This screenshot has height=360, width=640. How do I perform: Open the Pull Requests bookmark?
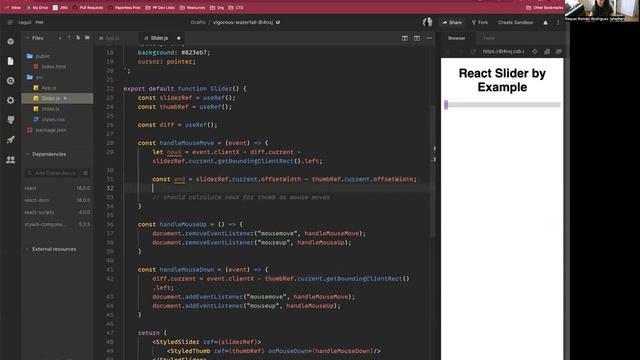88,8
